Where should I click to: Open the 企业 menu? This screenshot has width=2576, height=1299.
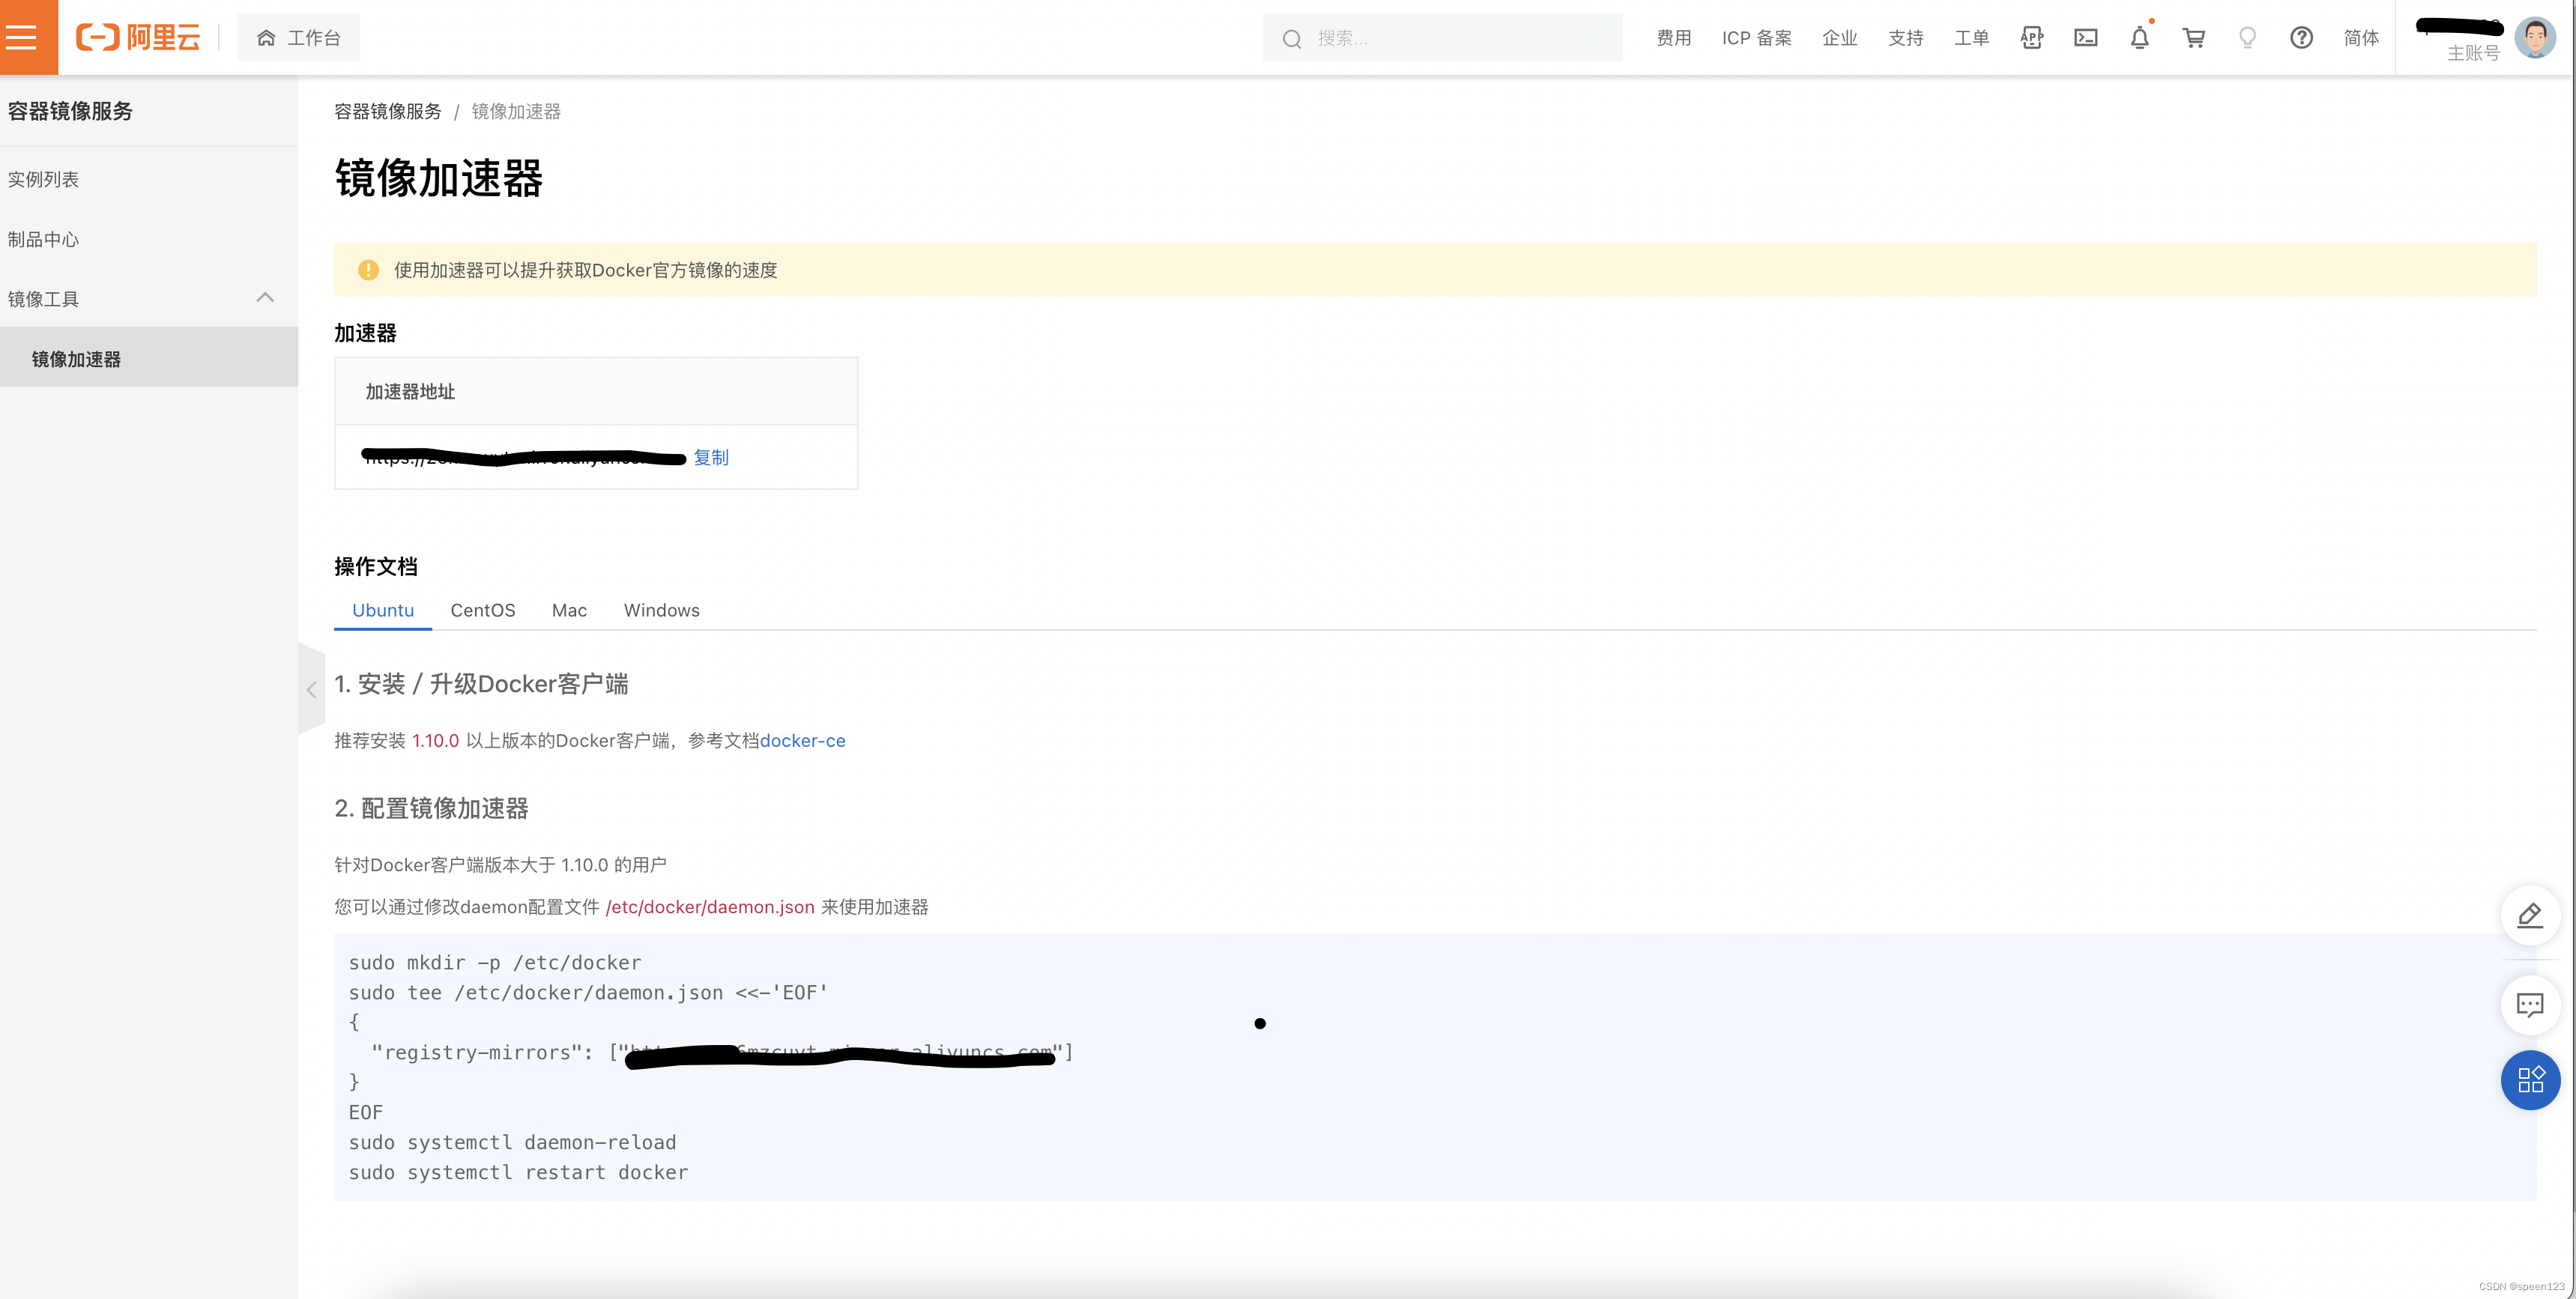tap(1839, 38)
